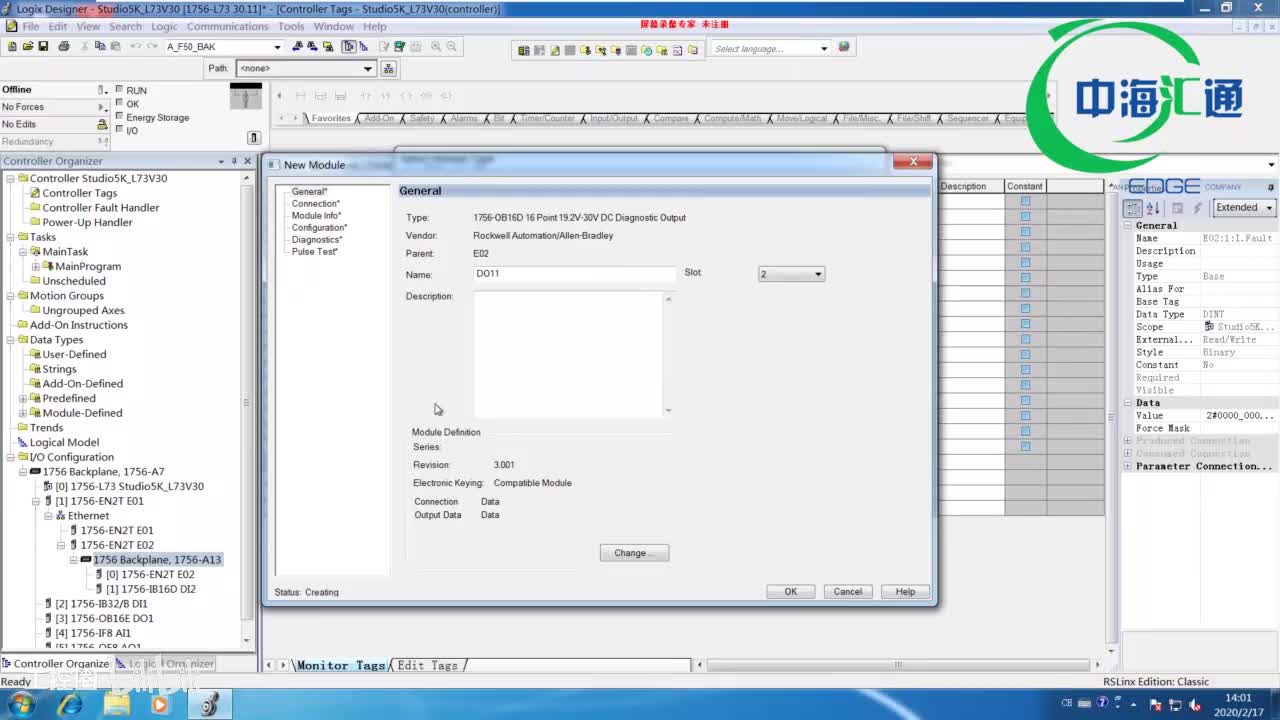The image size is (1280, 720).
Task: Click the edits lock icon beside No Edits
Action: point(102,124)
